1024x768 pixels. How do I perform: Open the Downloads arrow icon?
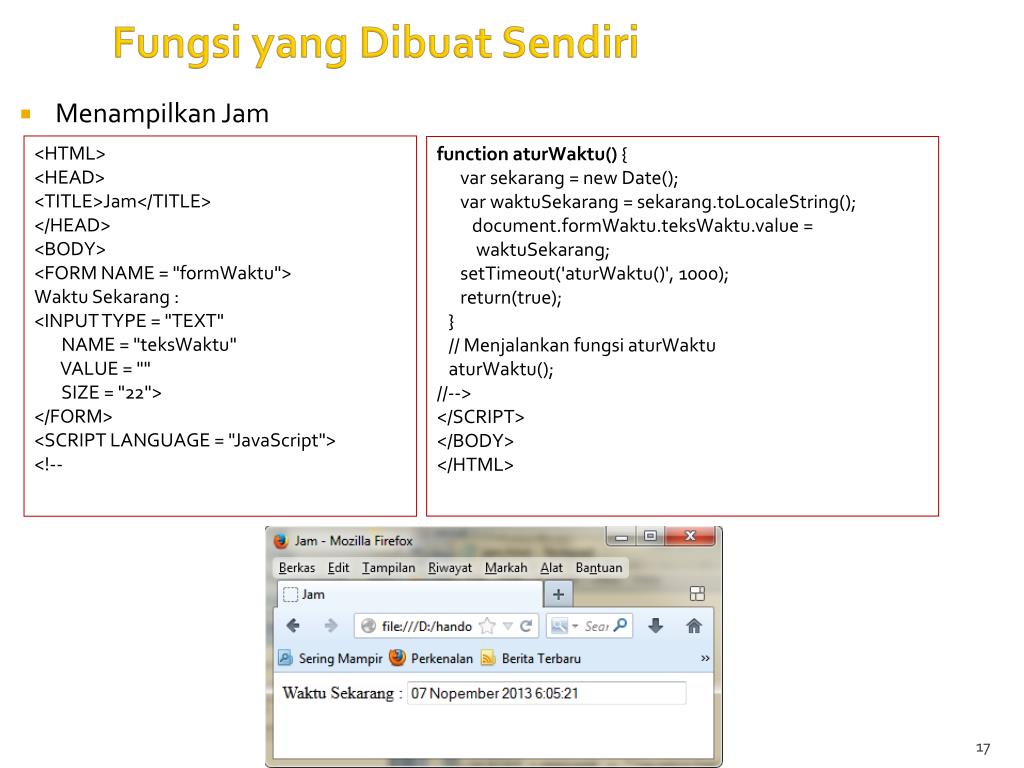pos(656,626)
